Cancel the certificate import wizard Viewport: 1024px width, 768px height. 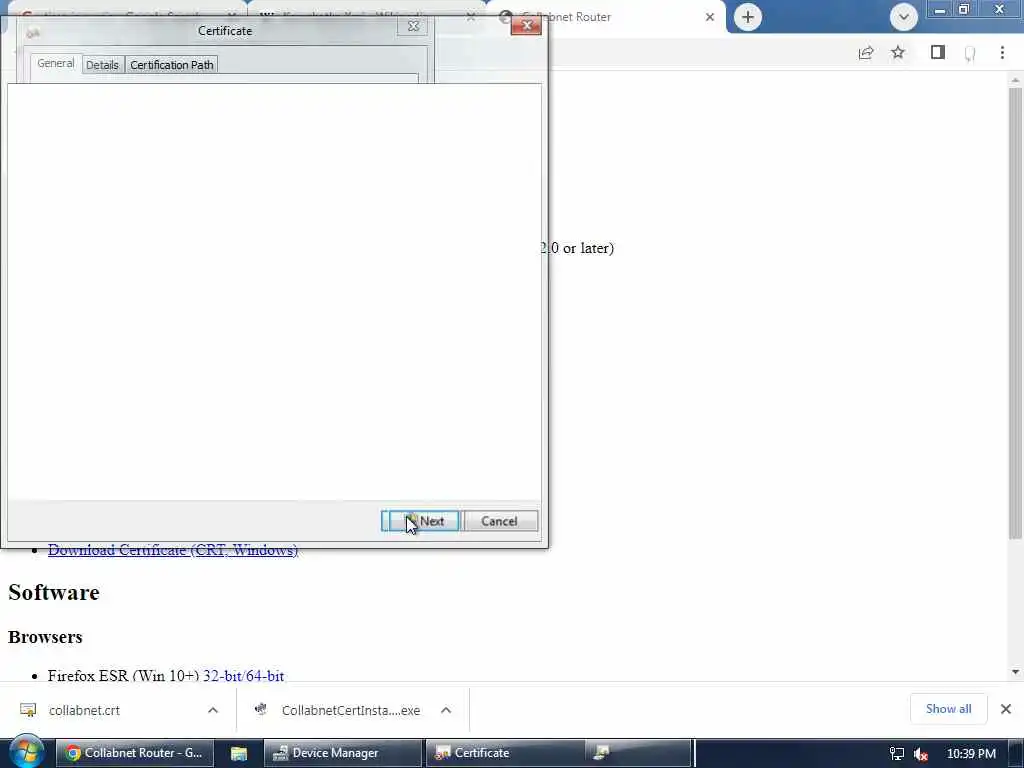point(500,521)
